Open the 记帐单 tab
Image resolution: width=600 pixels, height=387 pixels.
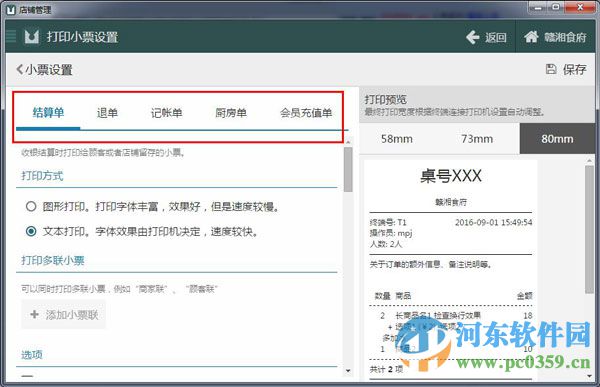coord(166,113)
